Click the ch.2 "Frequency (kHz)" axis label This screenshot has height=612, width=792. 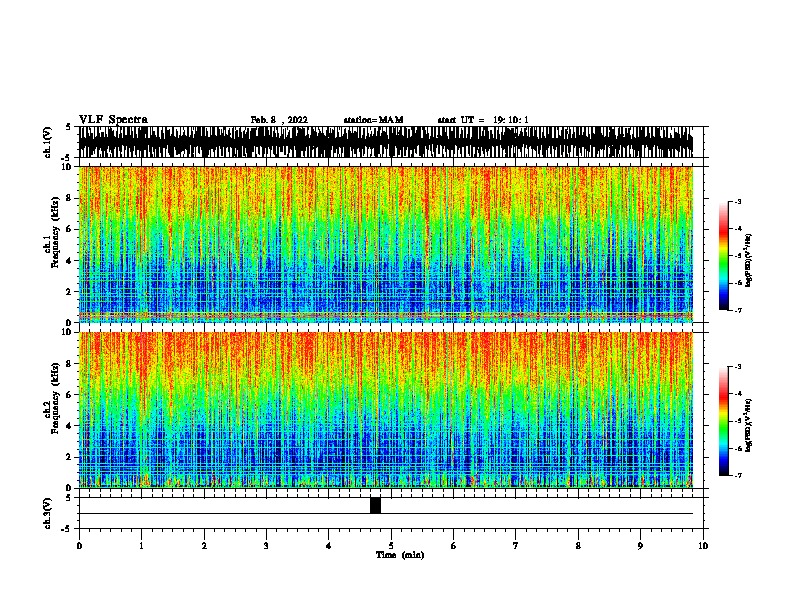(55, 398)
